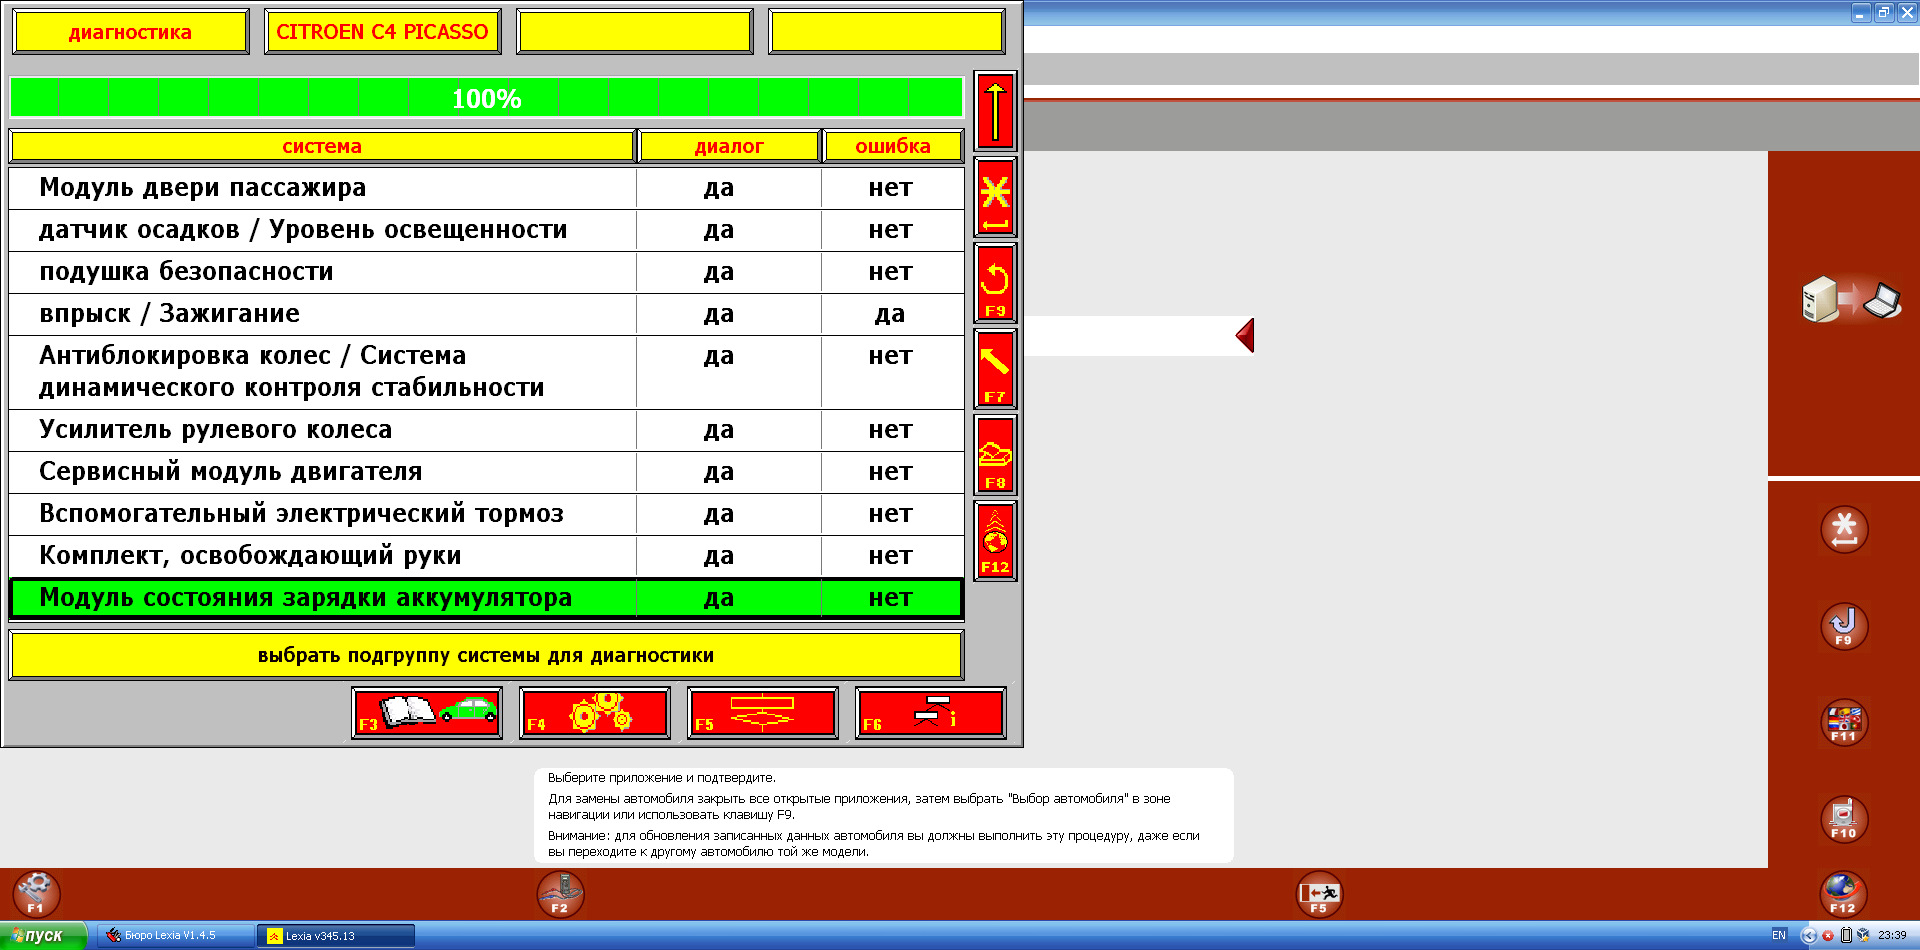Click the system tray clock 23:39

tap(1892, 936)
